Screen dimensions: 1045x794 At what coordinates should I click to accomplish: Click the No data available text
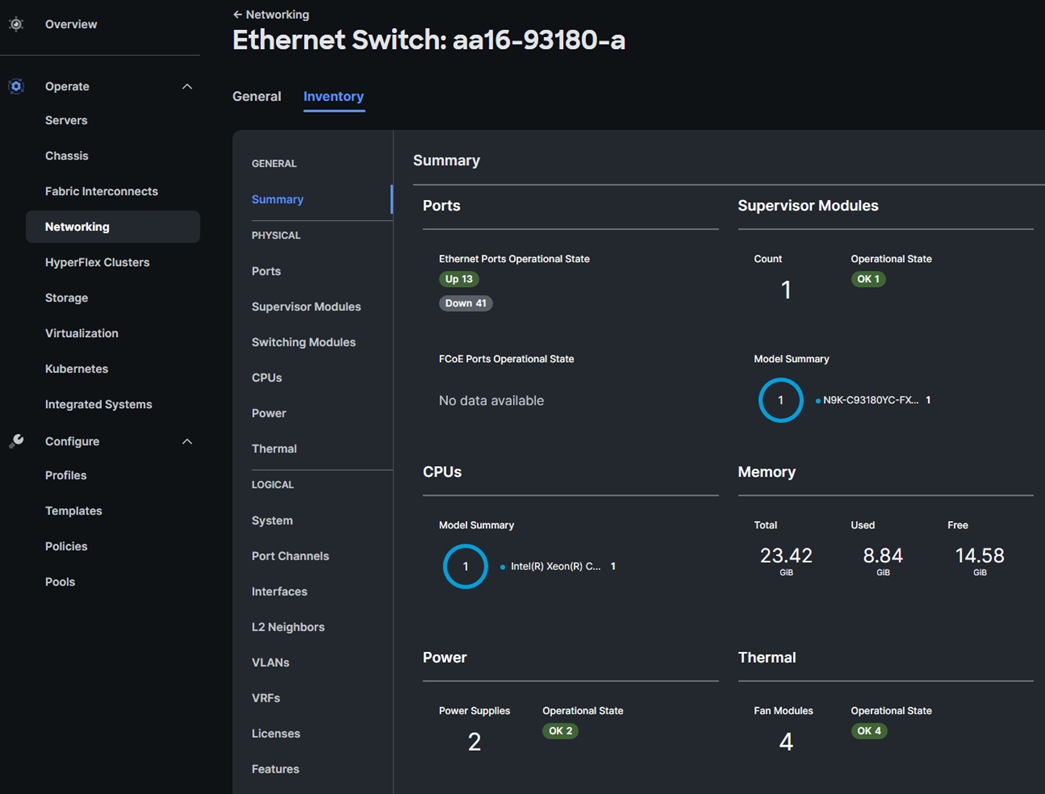pos(491,401)
